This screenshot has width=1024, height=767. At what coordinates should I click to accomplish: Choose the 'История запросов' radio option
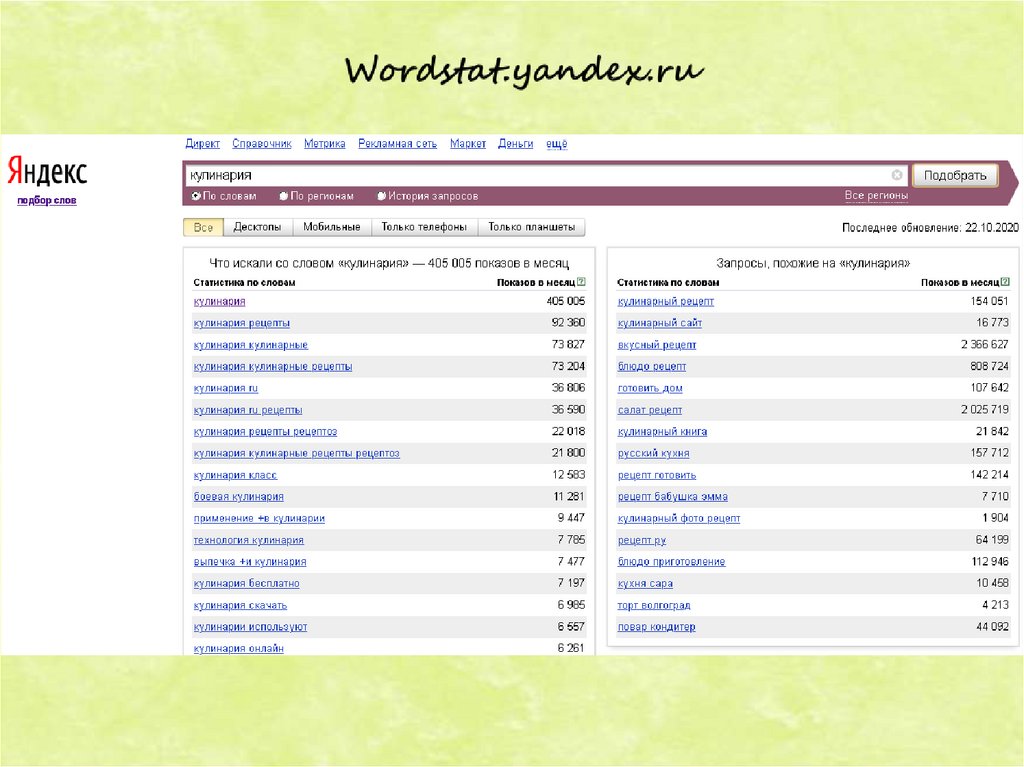pyautogui.click(x=382, y=197)
